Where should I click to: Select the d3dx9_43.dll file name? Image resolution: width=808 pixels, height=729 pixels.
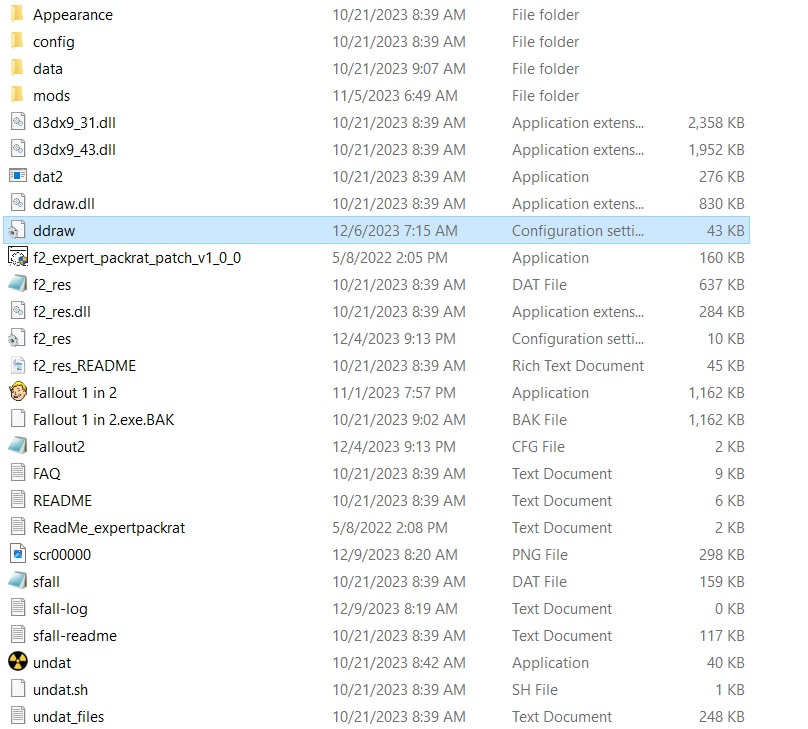(74, 149)
